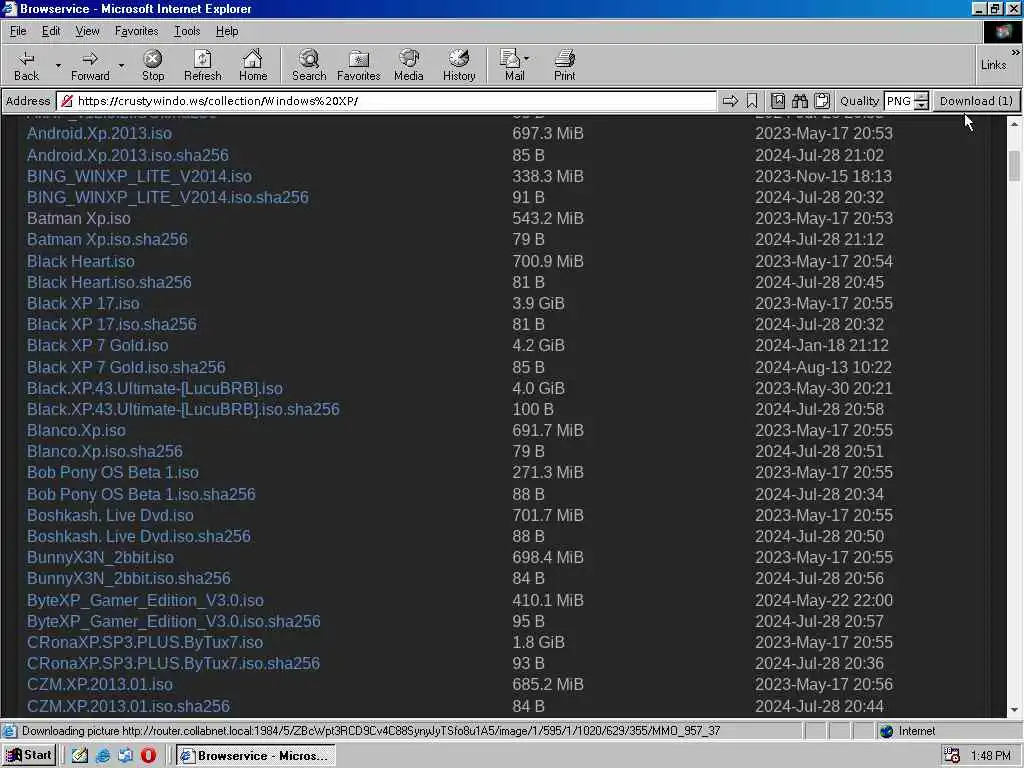Go back using the Back arrow

click(x=27, y=65)
